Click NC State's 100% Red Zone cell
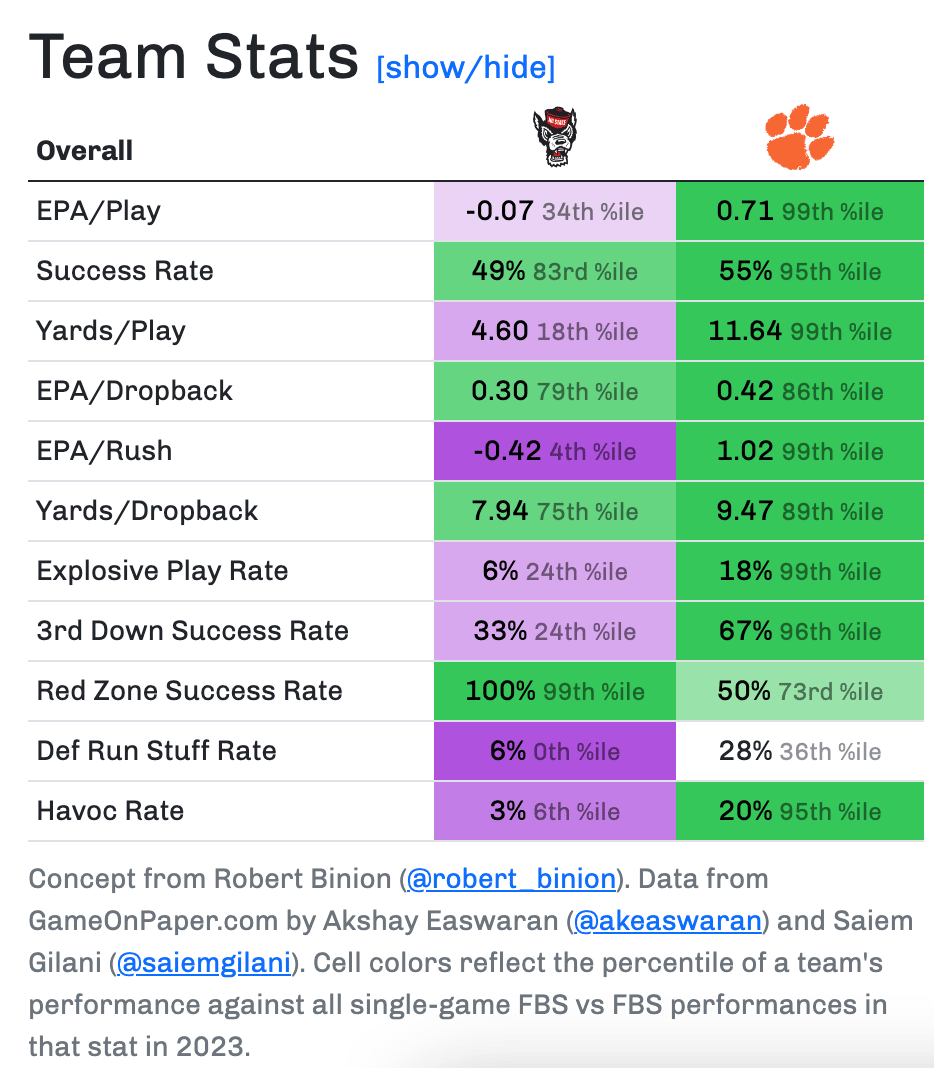The height and width of the screenshot is (1068, 934). (x=554, y=691)
